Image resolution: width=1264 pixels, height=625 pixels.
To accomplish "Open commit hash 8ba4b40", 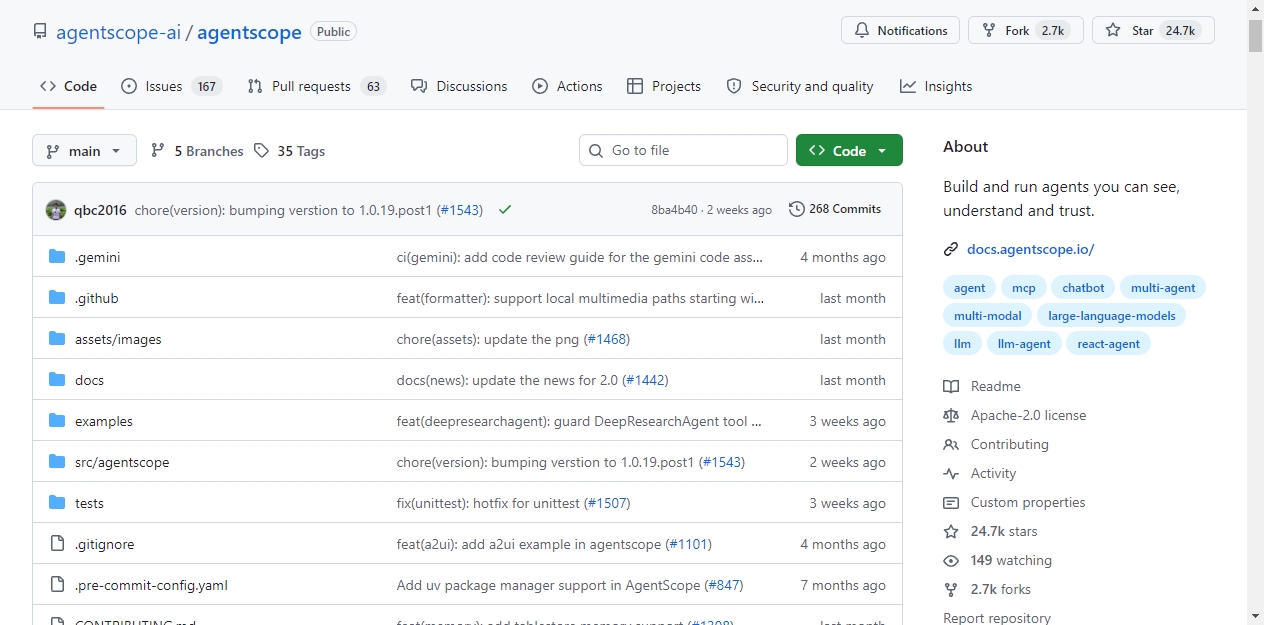I will [674, 210].
